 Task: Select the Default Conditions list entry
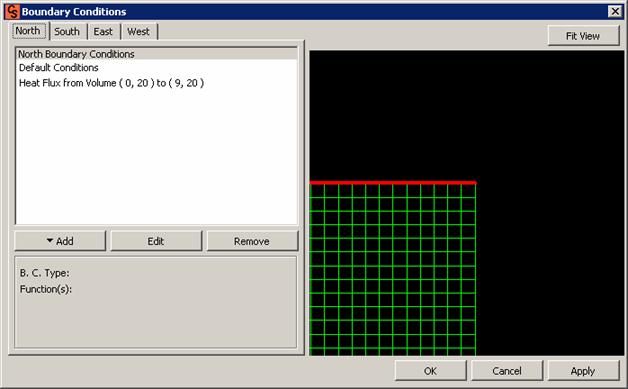tap(58, 68)
